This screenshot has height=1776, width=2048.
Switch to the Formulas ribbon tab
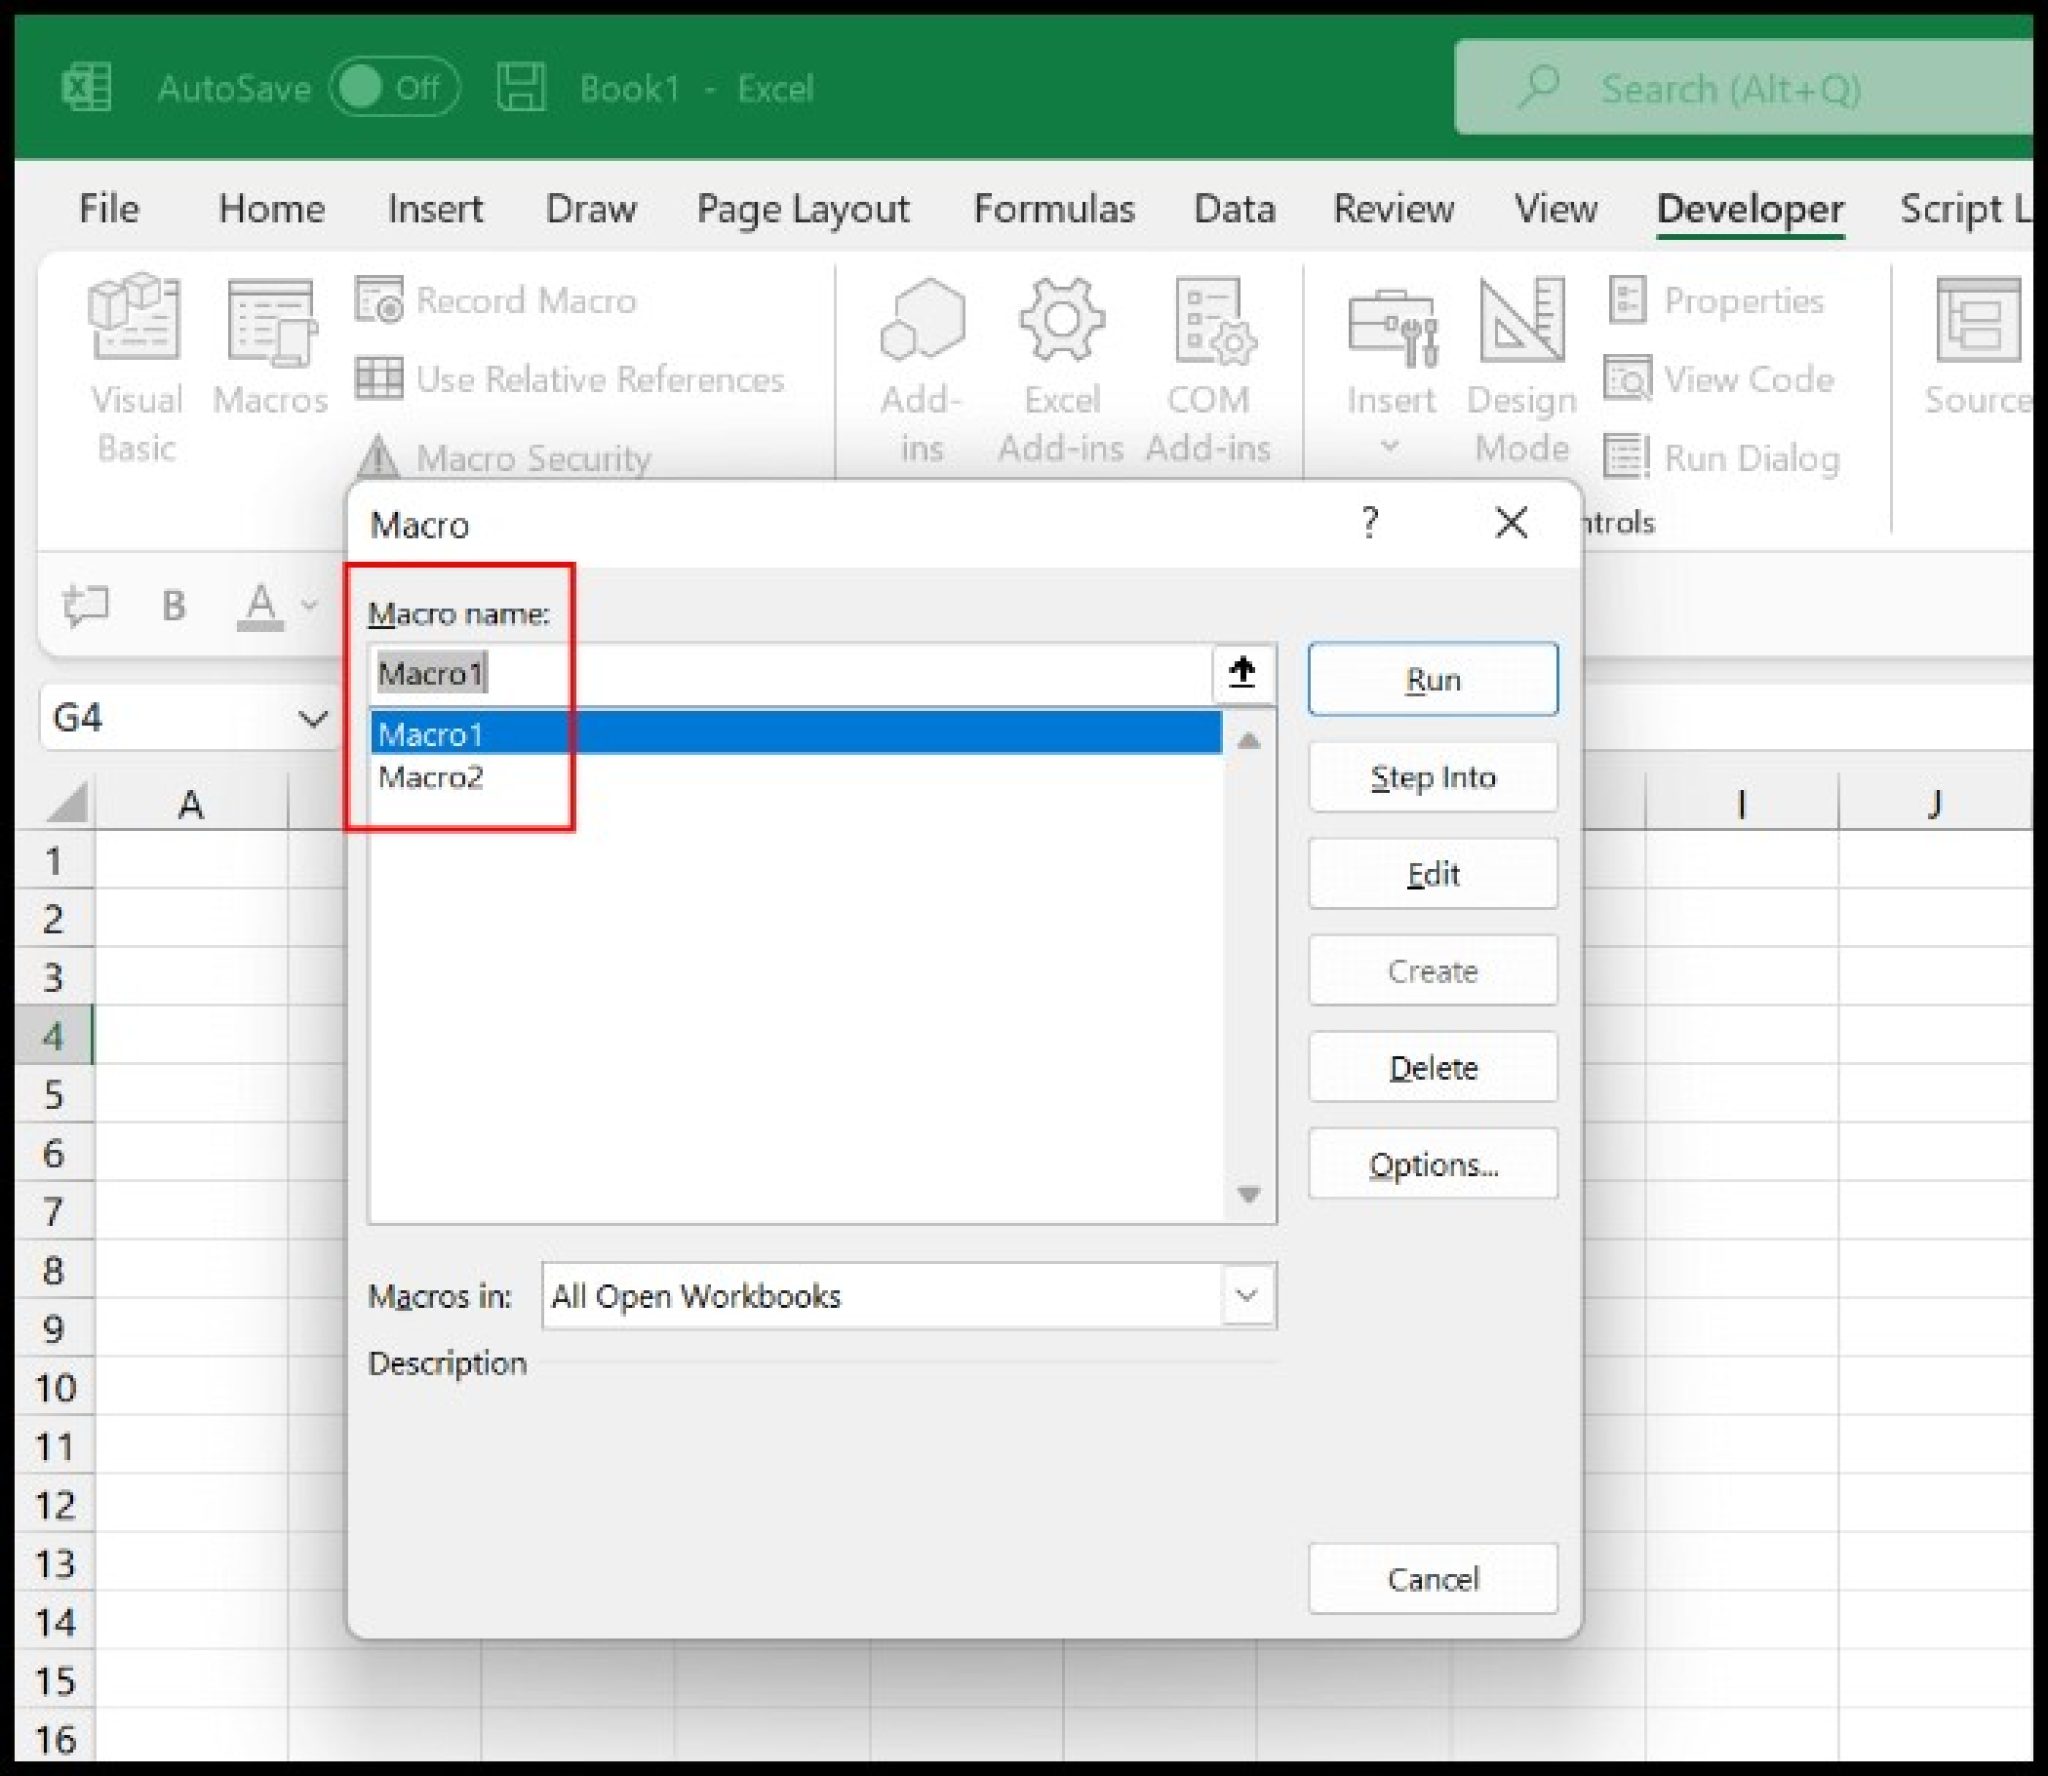[1054, 209]
